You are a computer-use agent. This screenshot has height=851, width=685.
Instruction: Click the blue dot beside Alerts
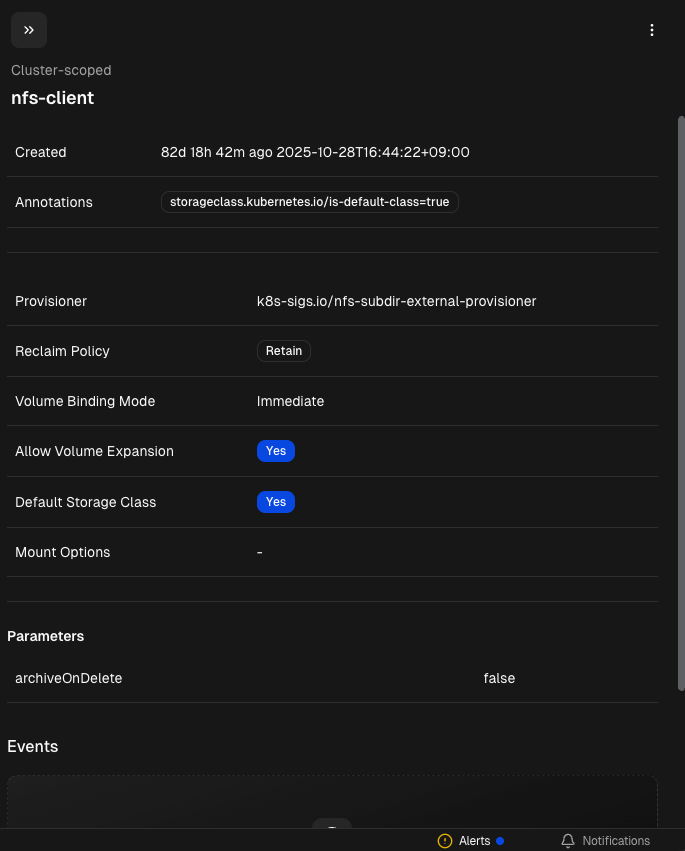(x=500, y=841)
